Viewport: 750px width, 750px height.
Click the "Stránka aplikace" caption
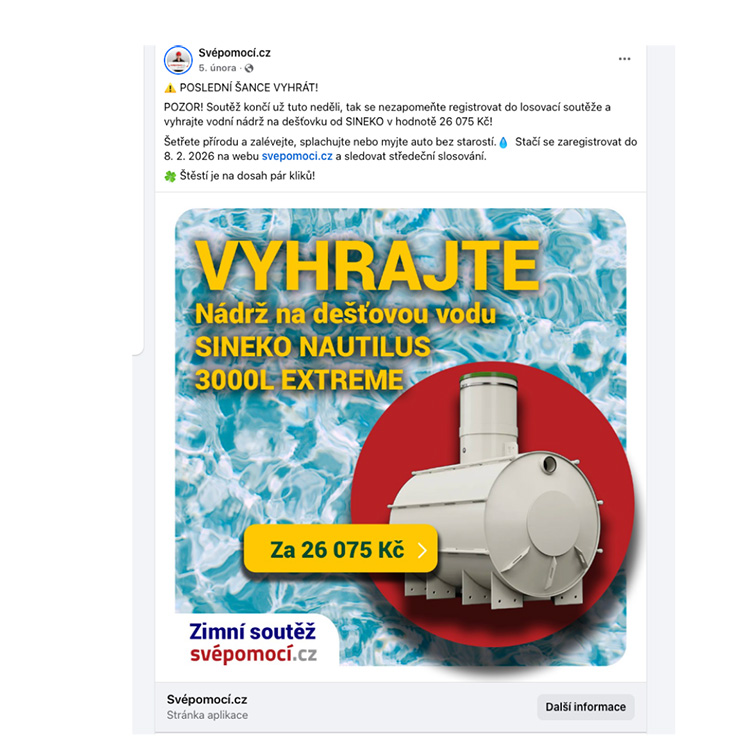pyautogui.click(x=207, y=715)
